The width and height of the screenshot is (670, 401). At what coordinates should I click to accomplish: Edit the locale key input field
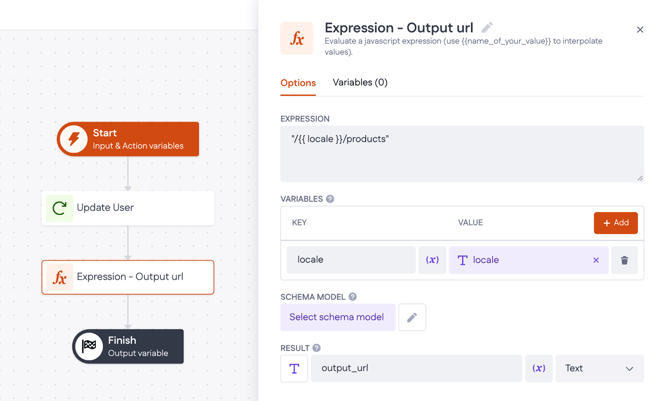point(350,260)
